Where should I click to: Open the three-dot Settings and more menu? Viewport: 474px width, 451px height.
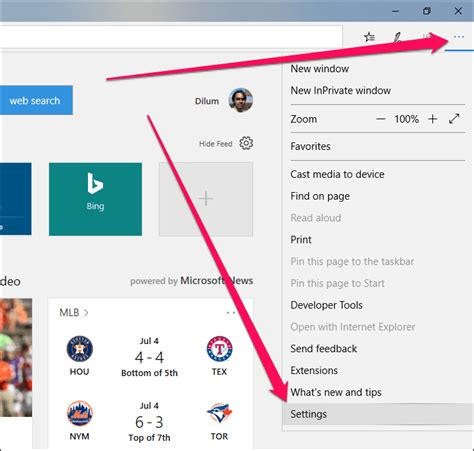[459, 37]
